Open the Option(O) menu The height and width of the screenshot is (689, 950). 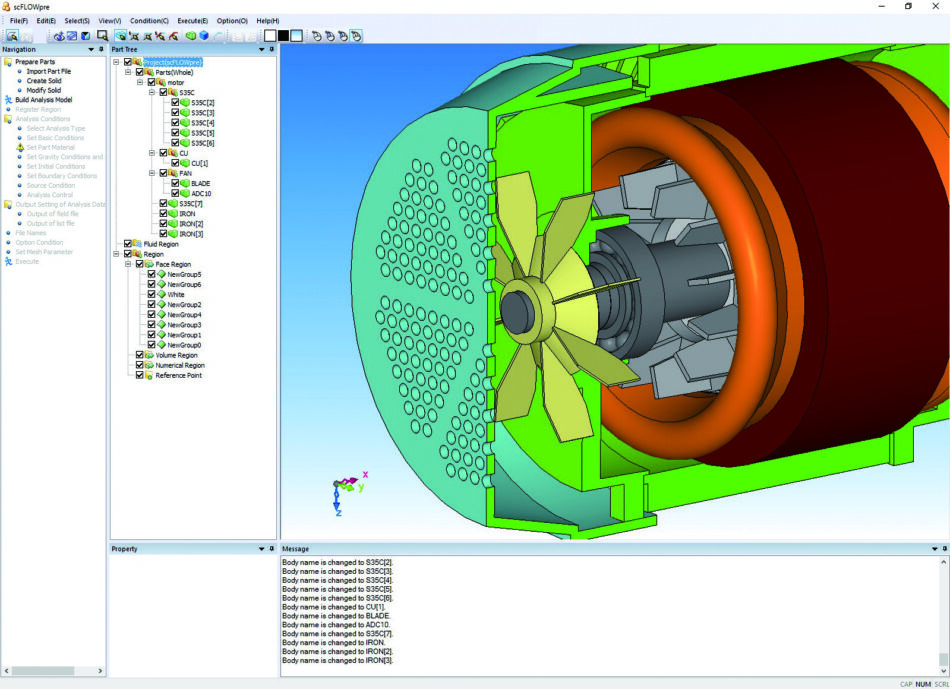click(x=232, y=21)
